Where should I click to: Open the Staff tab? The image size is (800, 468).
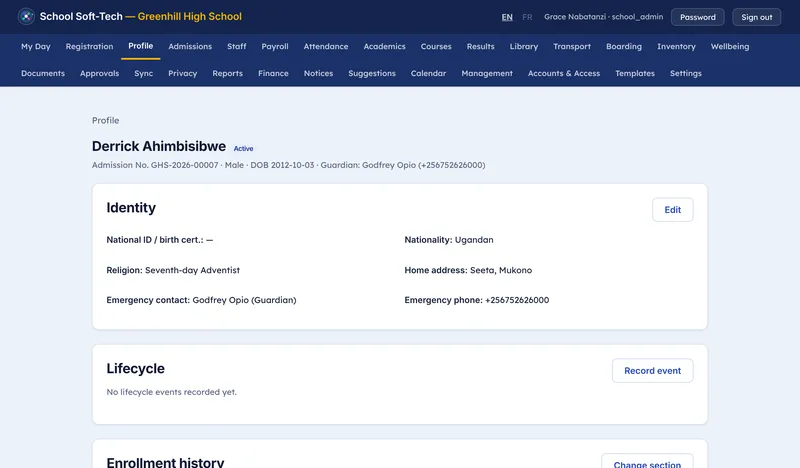point(237,46)
